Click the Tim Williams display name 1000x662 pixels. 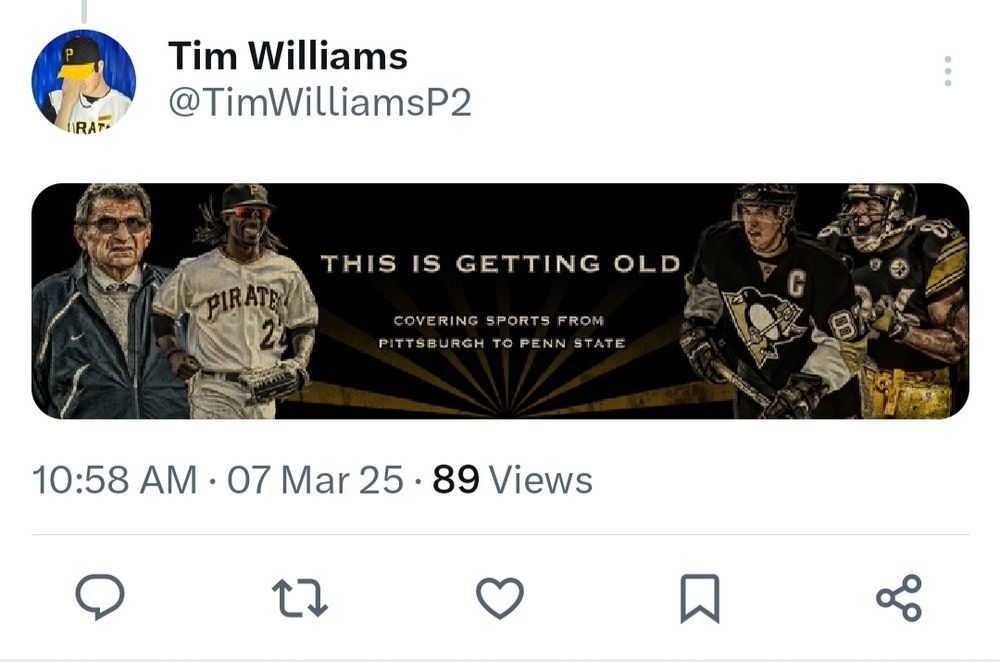click(x=288, y=56)
